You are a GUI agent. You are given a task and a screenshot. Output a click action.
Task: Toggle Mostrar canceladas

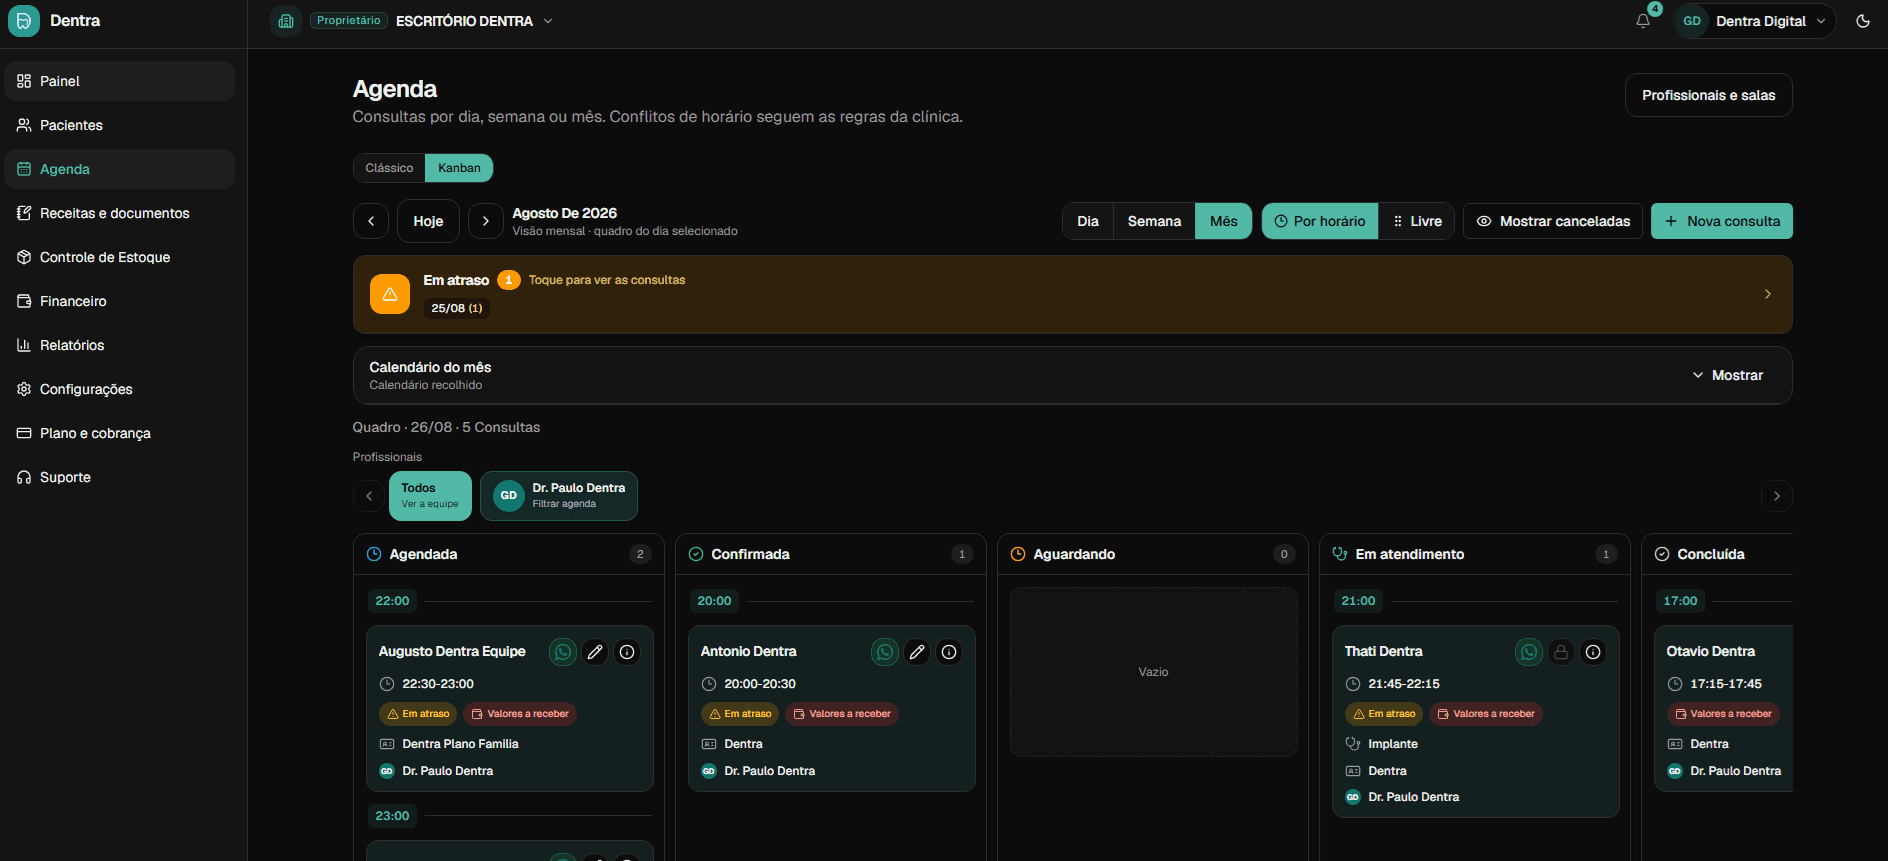tap(1553, 221)
